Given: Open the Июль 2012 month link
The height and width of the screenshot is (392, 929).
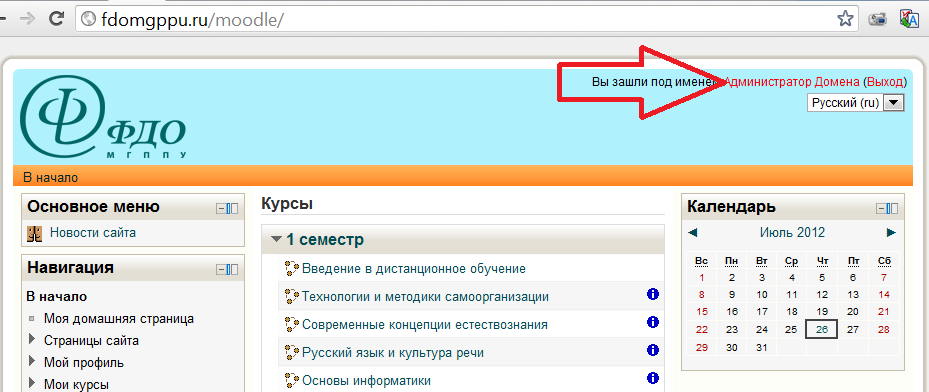Looking at the screenshot, I should [x=792, y=233].
